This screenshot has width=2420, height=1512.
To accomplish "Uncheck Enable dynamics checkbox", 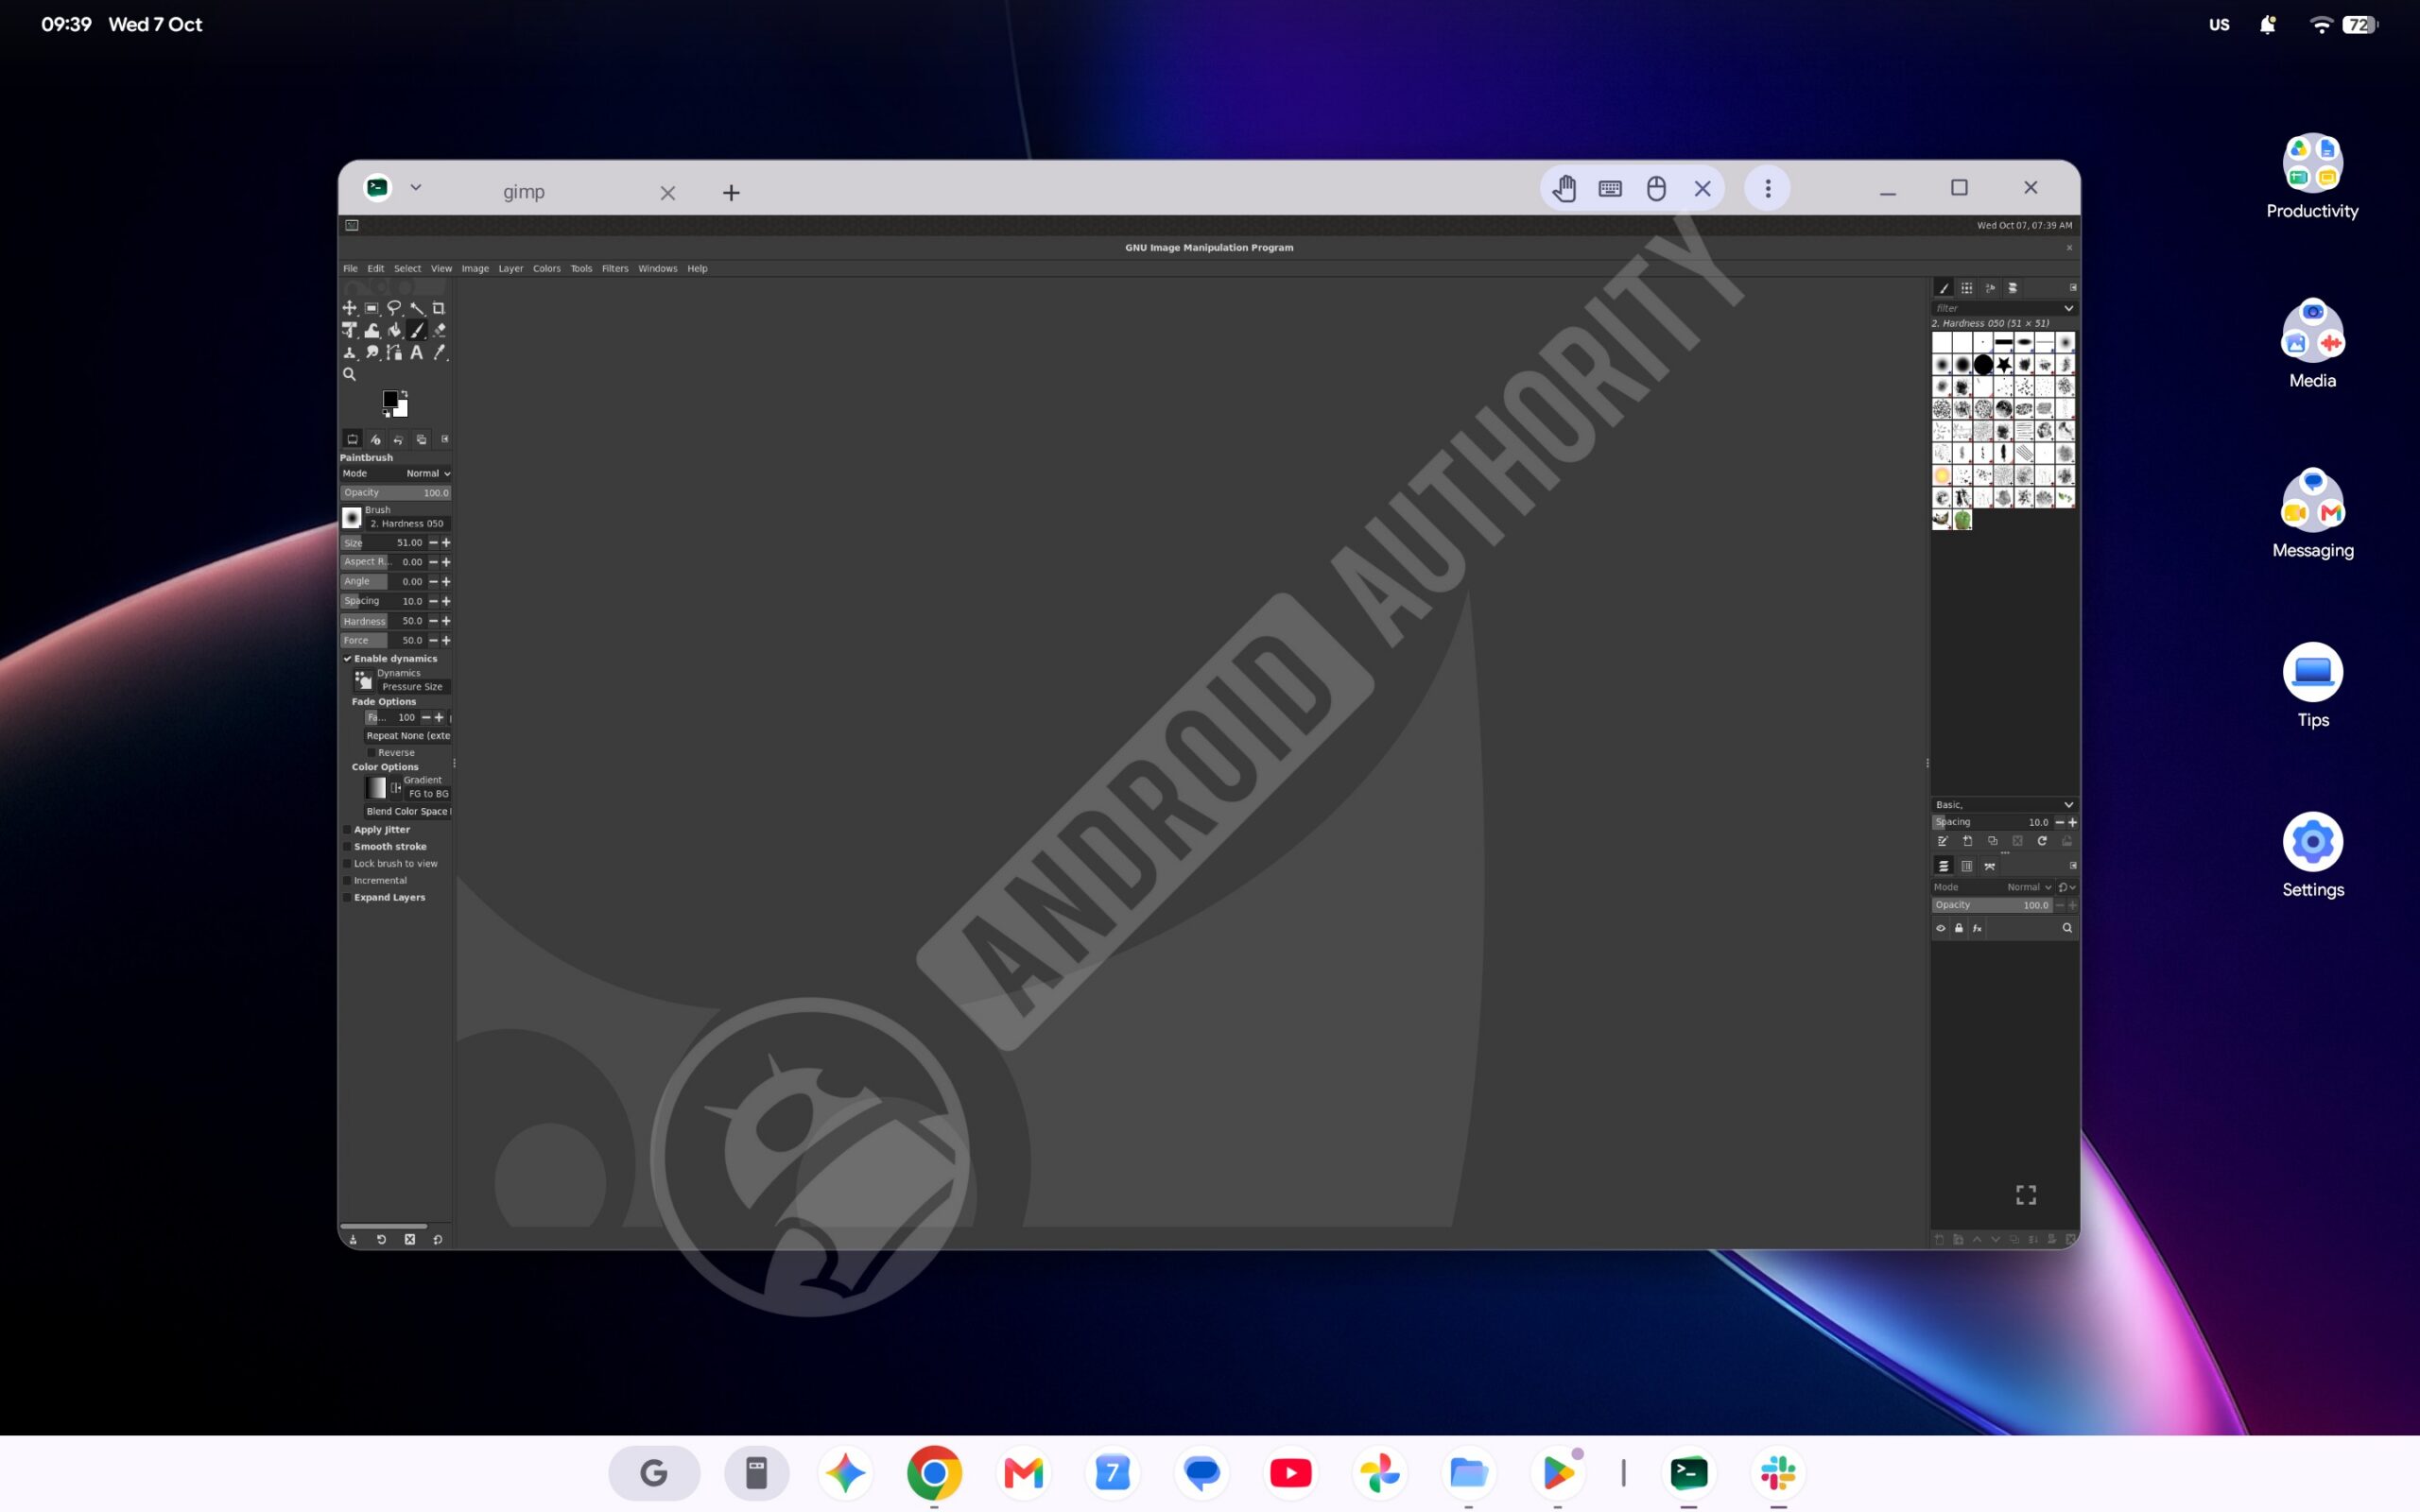I will tap(347, 659).
